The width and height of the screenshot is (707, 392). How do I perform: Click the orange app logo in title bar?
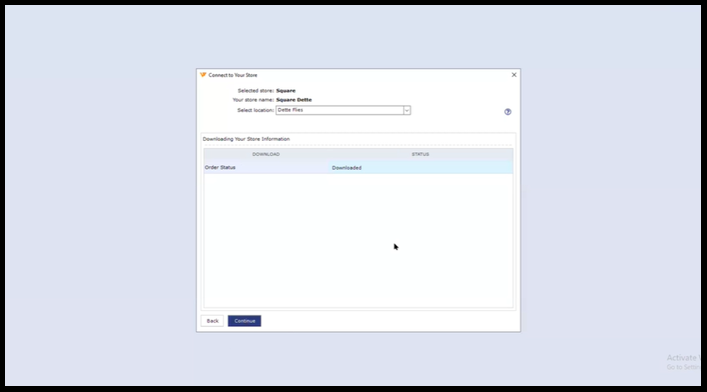point(203,75)
